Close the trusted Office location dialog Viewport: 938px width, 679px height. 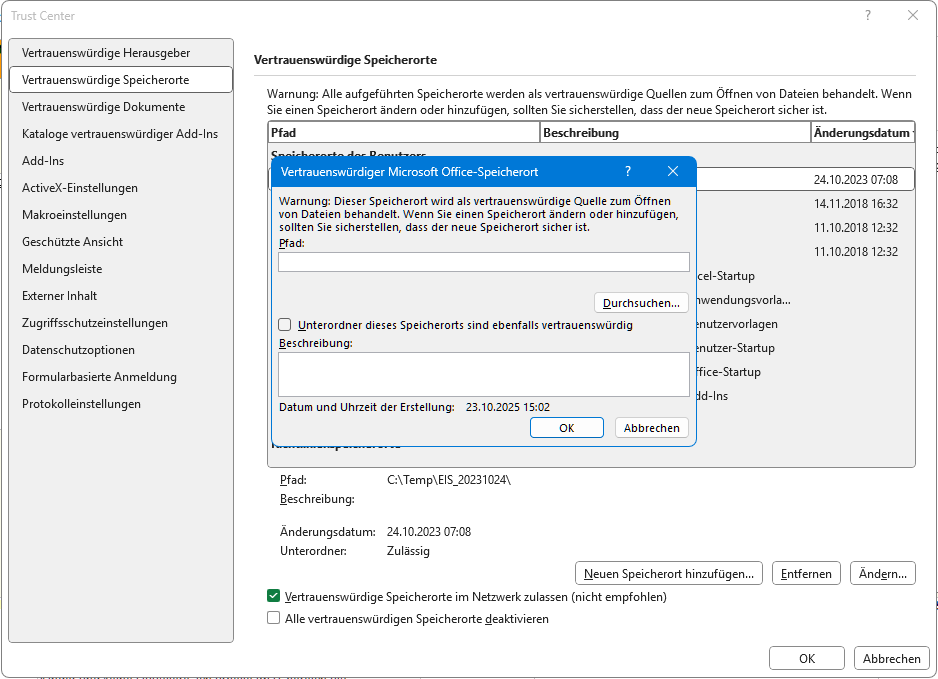[673, 172]
